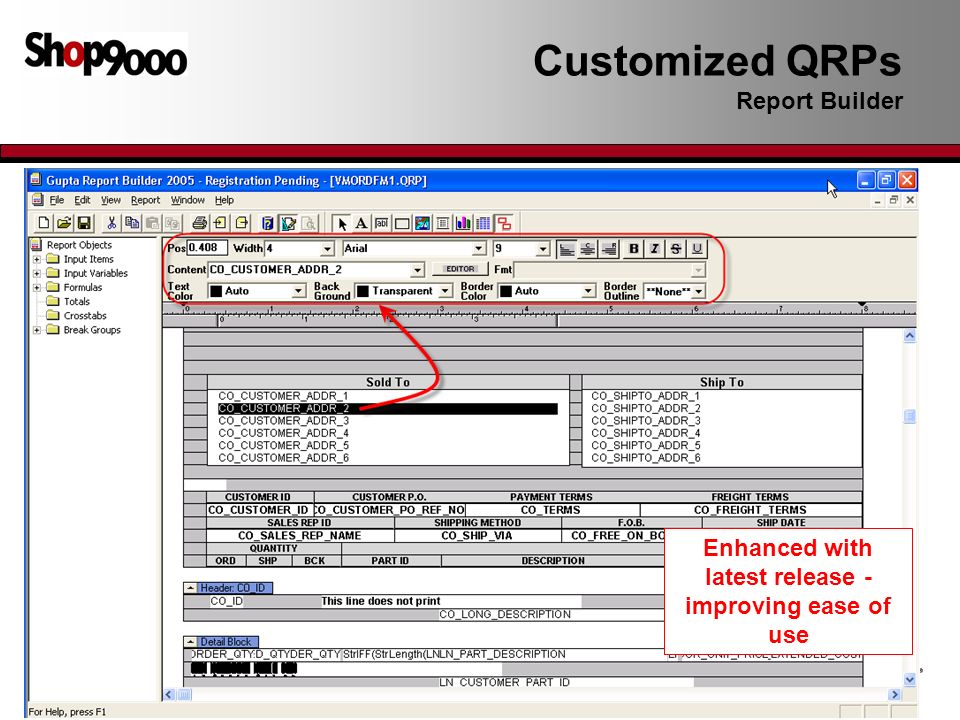960x720 pixels.
Task: Toggle underline formatting
Action: pos(697,249)
